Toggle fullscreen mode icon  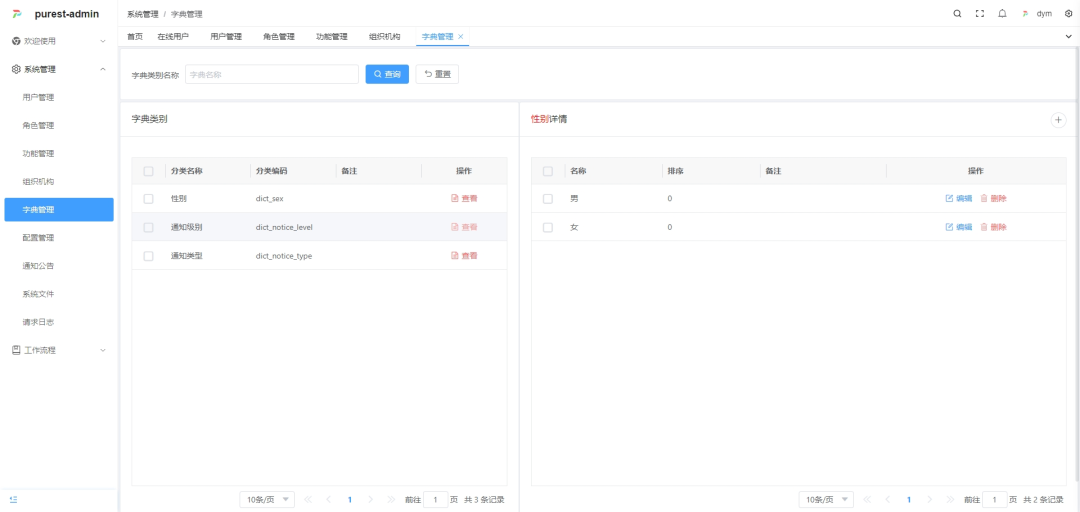pos(979,14)
